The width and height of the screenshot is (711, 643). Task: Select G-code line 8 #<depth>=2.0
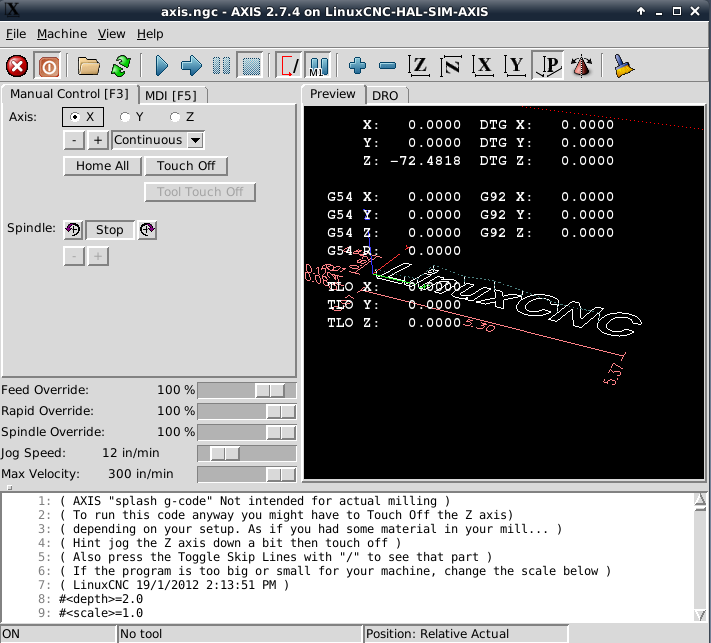pyautogui.click(x=101, y=599)
